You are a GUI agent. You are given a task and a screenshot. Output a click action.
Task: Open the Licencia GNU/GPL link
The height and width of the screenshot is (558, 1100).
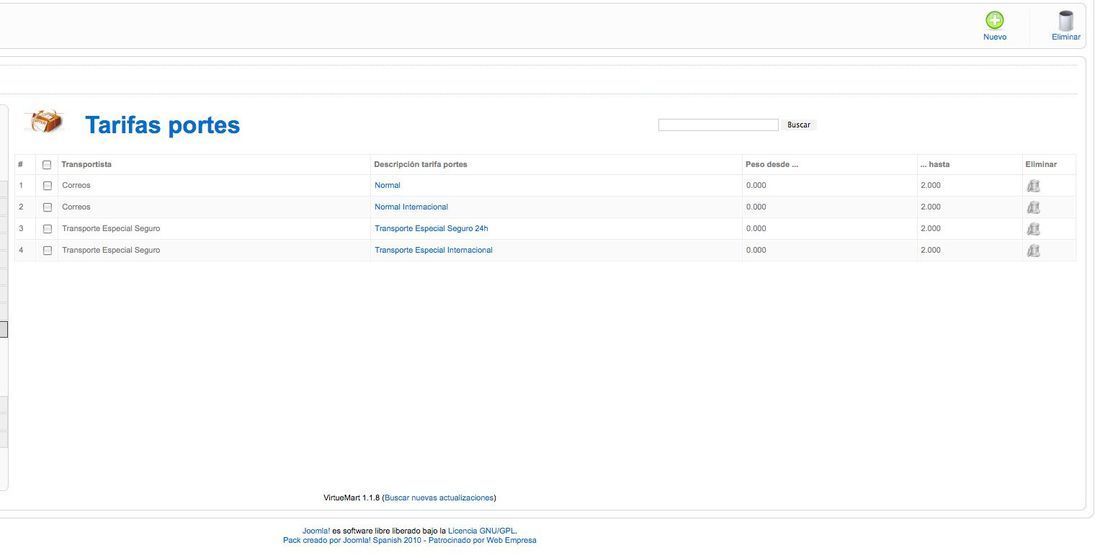(482, 531)
